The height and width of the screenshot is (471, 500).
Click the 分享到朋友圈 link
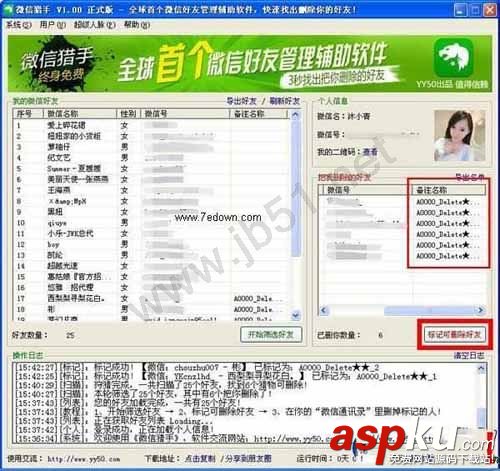coord(247,459)
